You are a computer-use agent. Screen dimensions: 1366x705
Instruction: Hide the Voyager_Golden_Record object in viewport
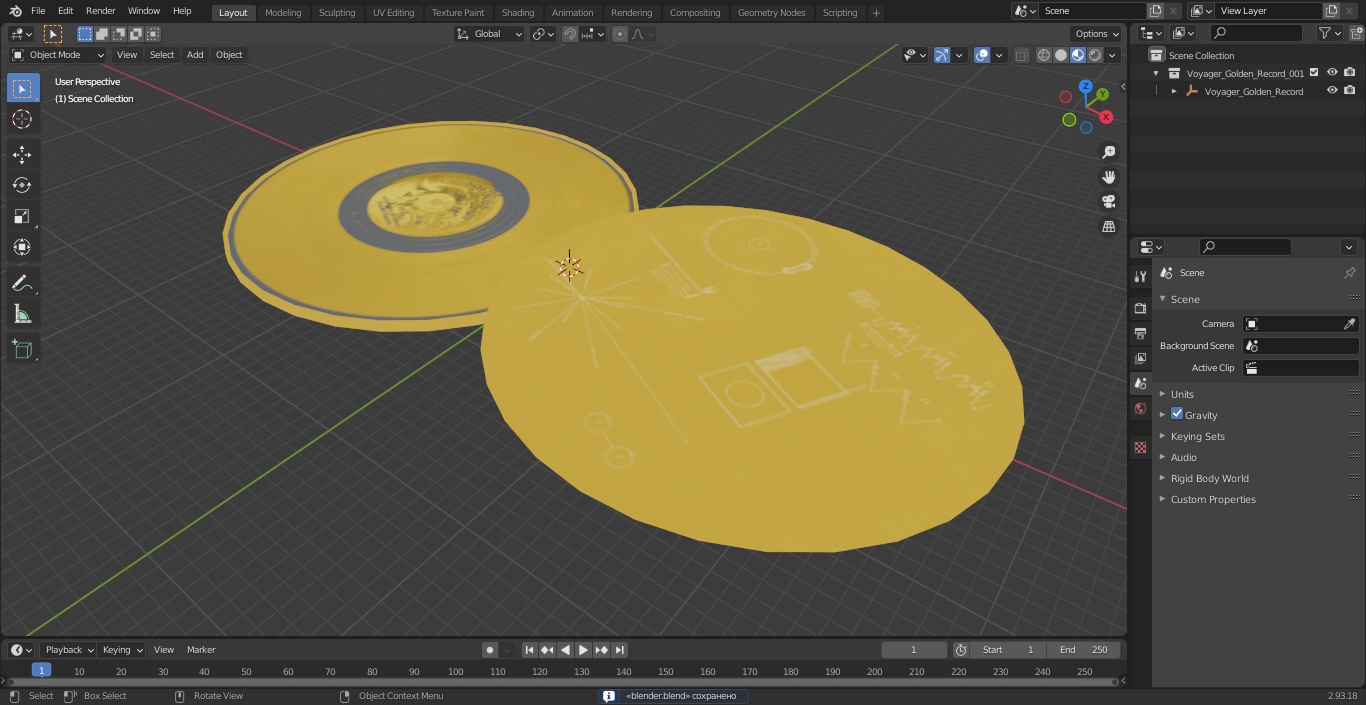click(x=1332, y=90)
